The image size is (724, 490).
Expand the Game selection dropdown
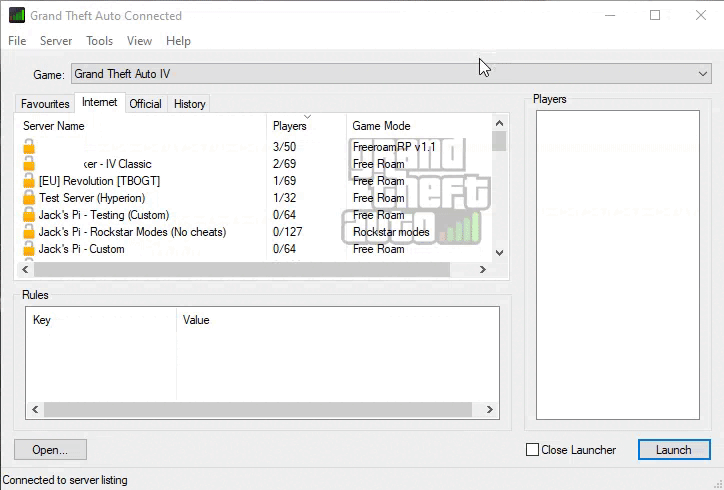702,74
